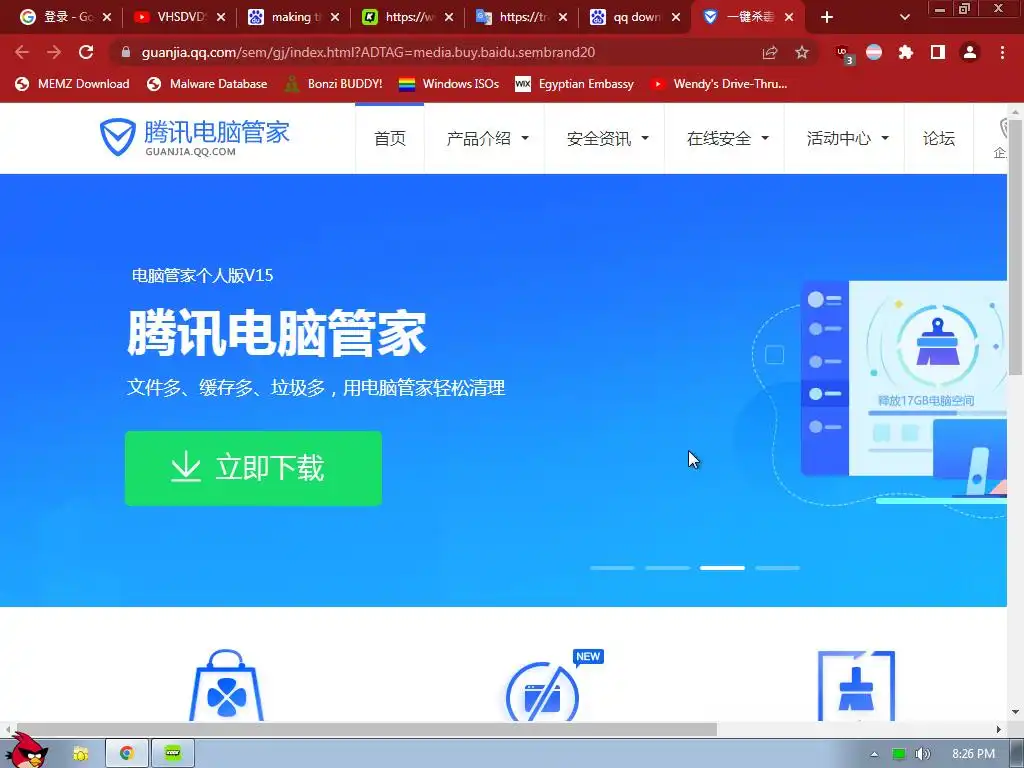Click the padlock site info icon

coord(126,52)
